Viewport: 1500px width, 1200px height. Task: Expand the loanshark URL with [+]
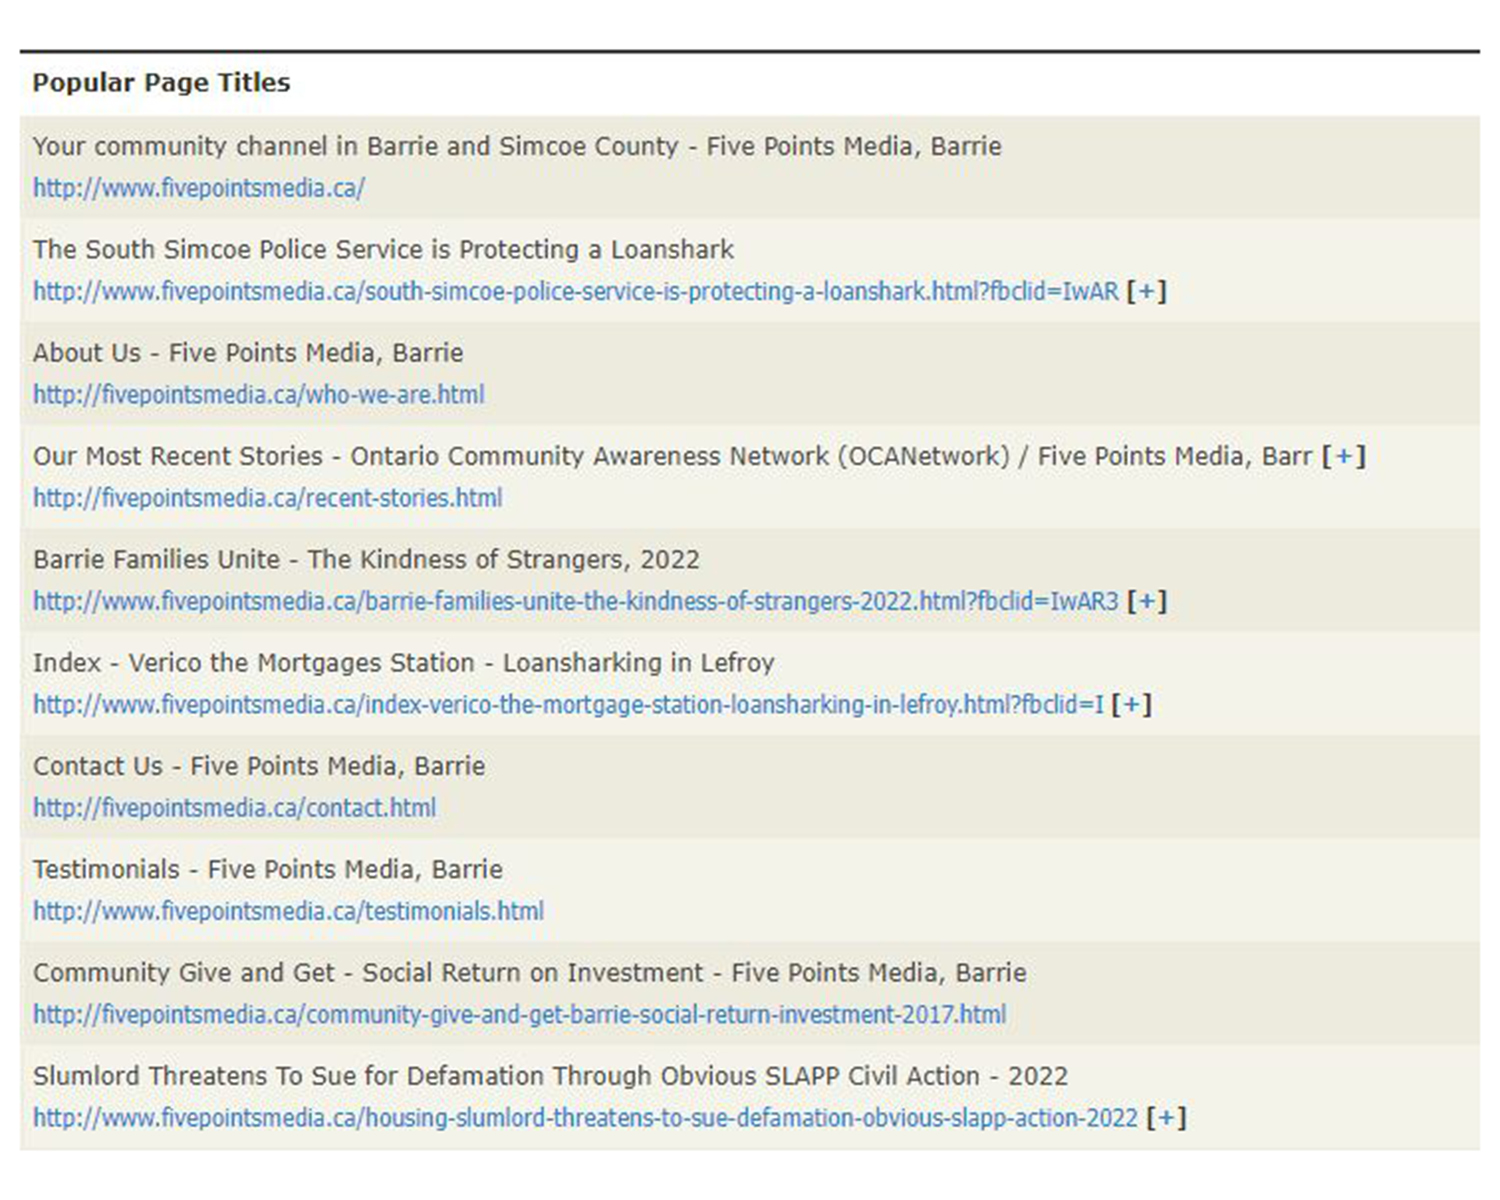(x=1147, y=291)
